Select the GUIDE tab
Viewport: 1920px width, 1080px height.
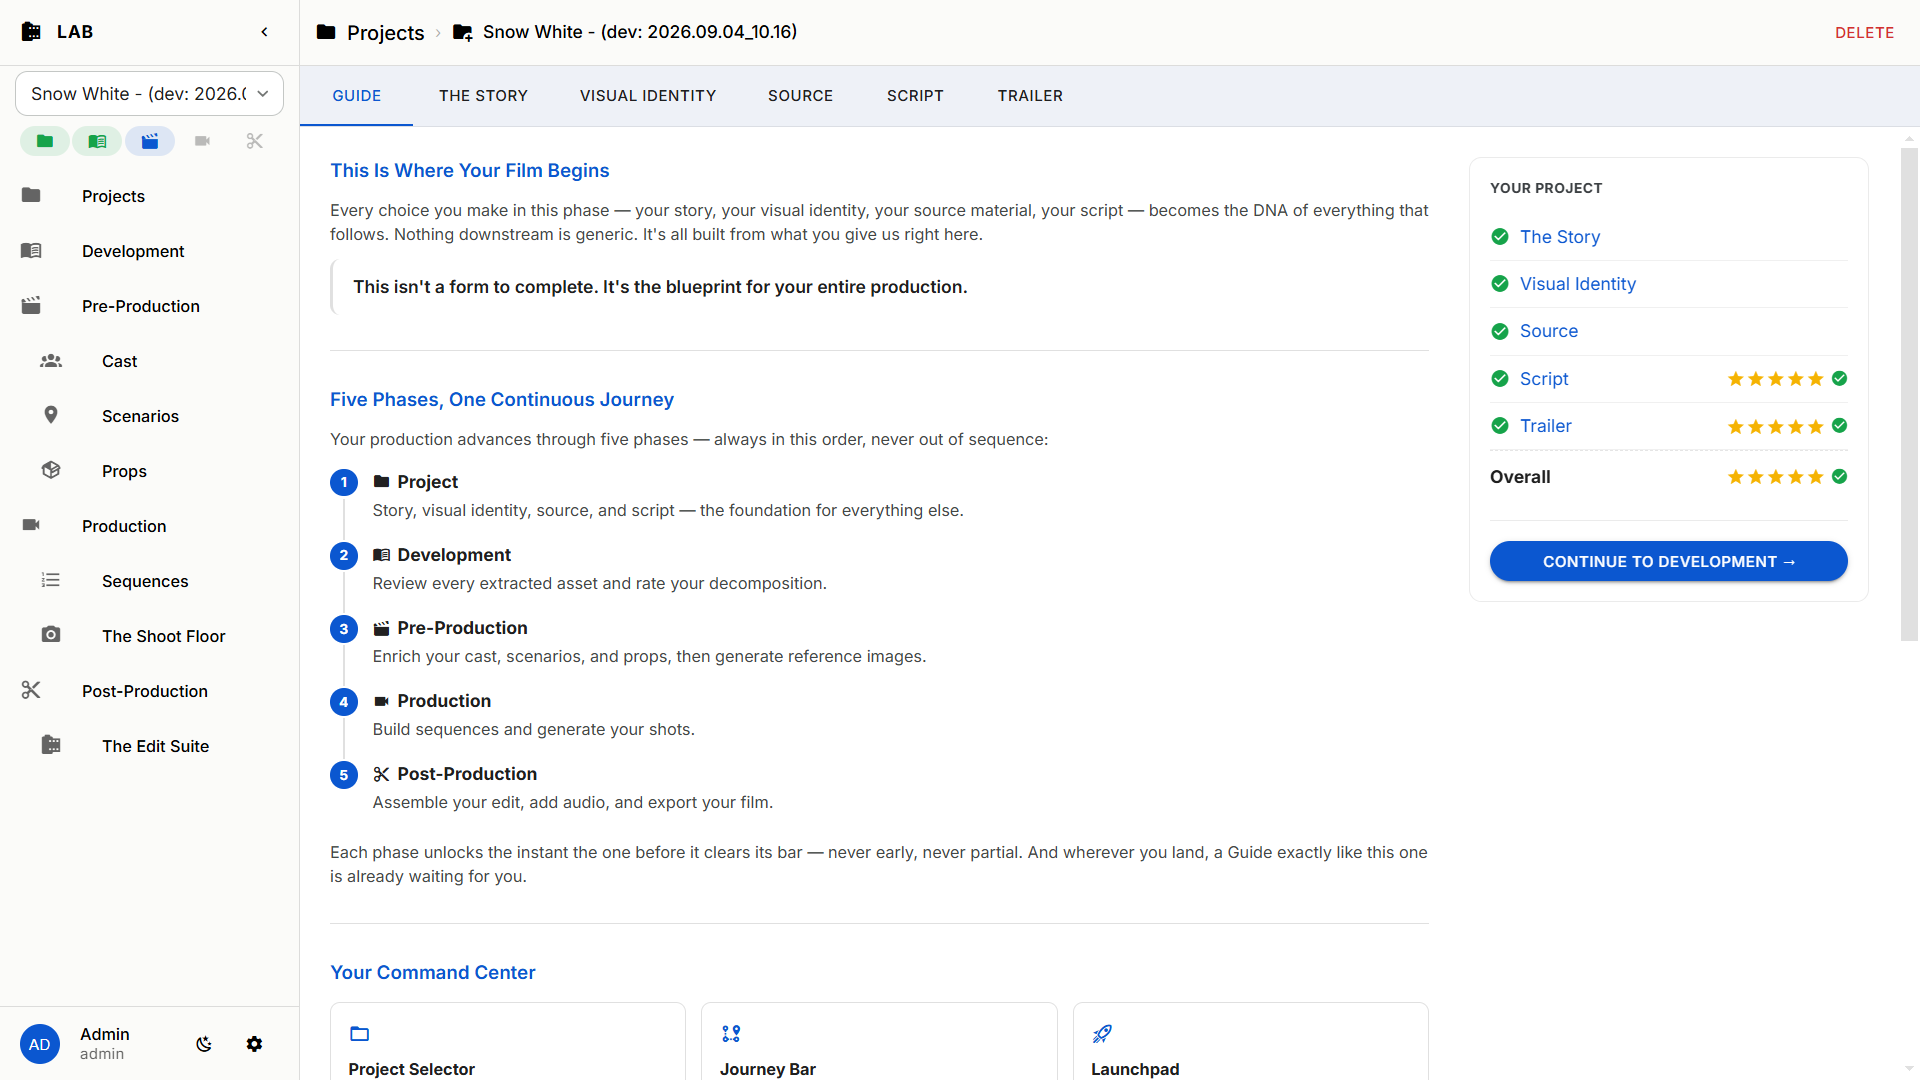click(357, 96)
